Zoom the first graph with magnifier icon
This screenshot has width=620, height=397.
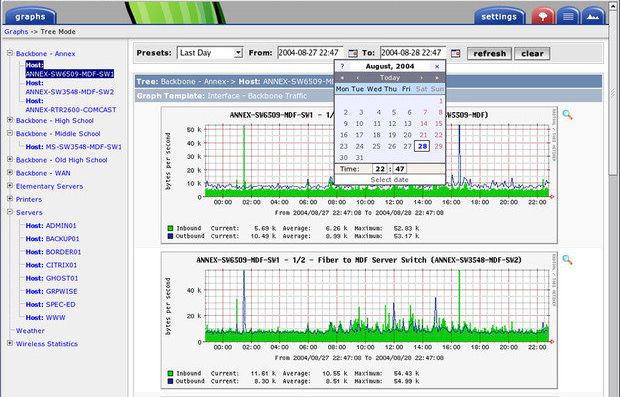click(x=567, y=115)
